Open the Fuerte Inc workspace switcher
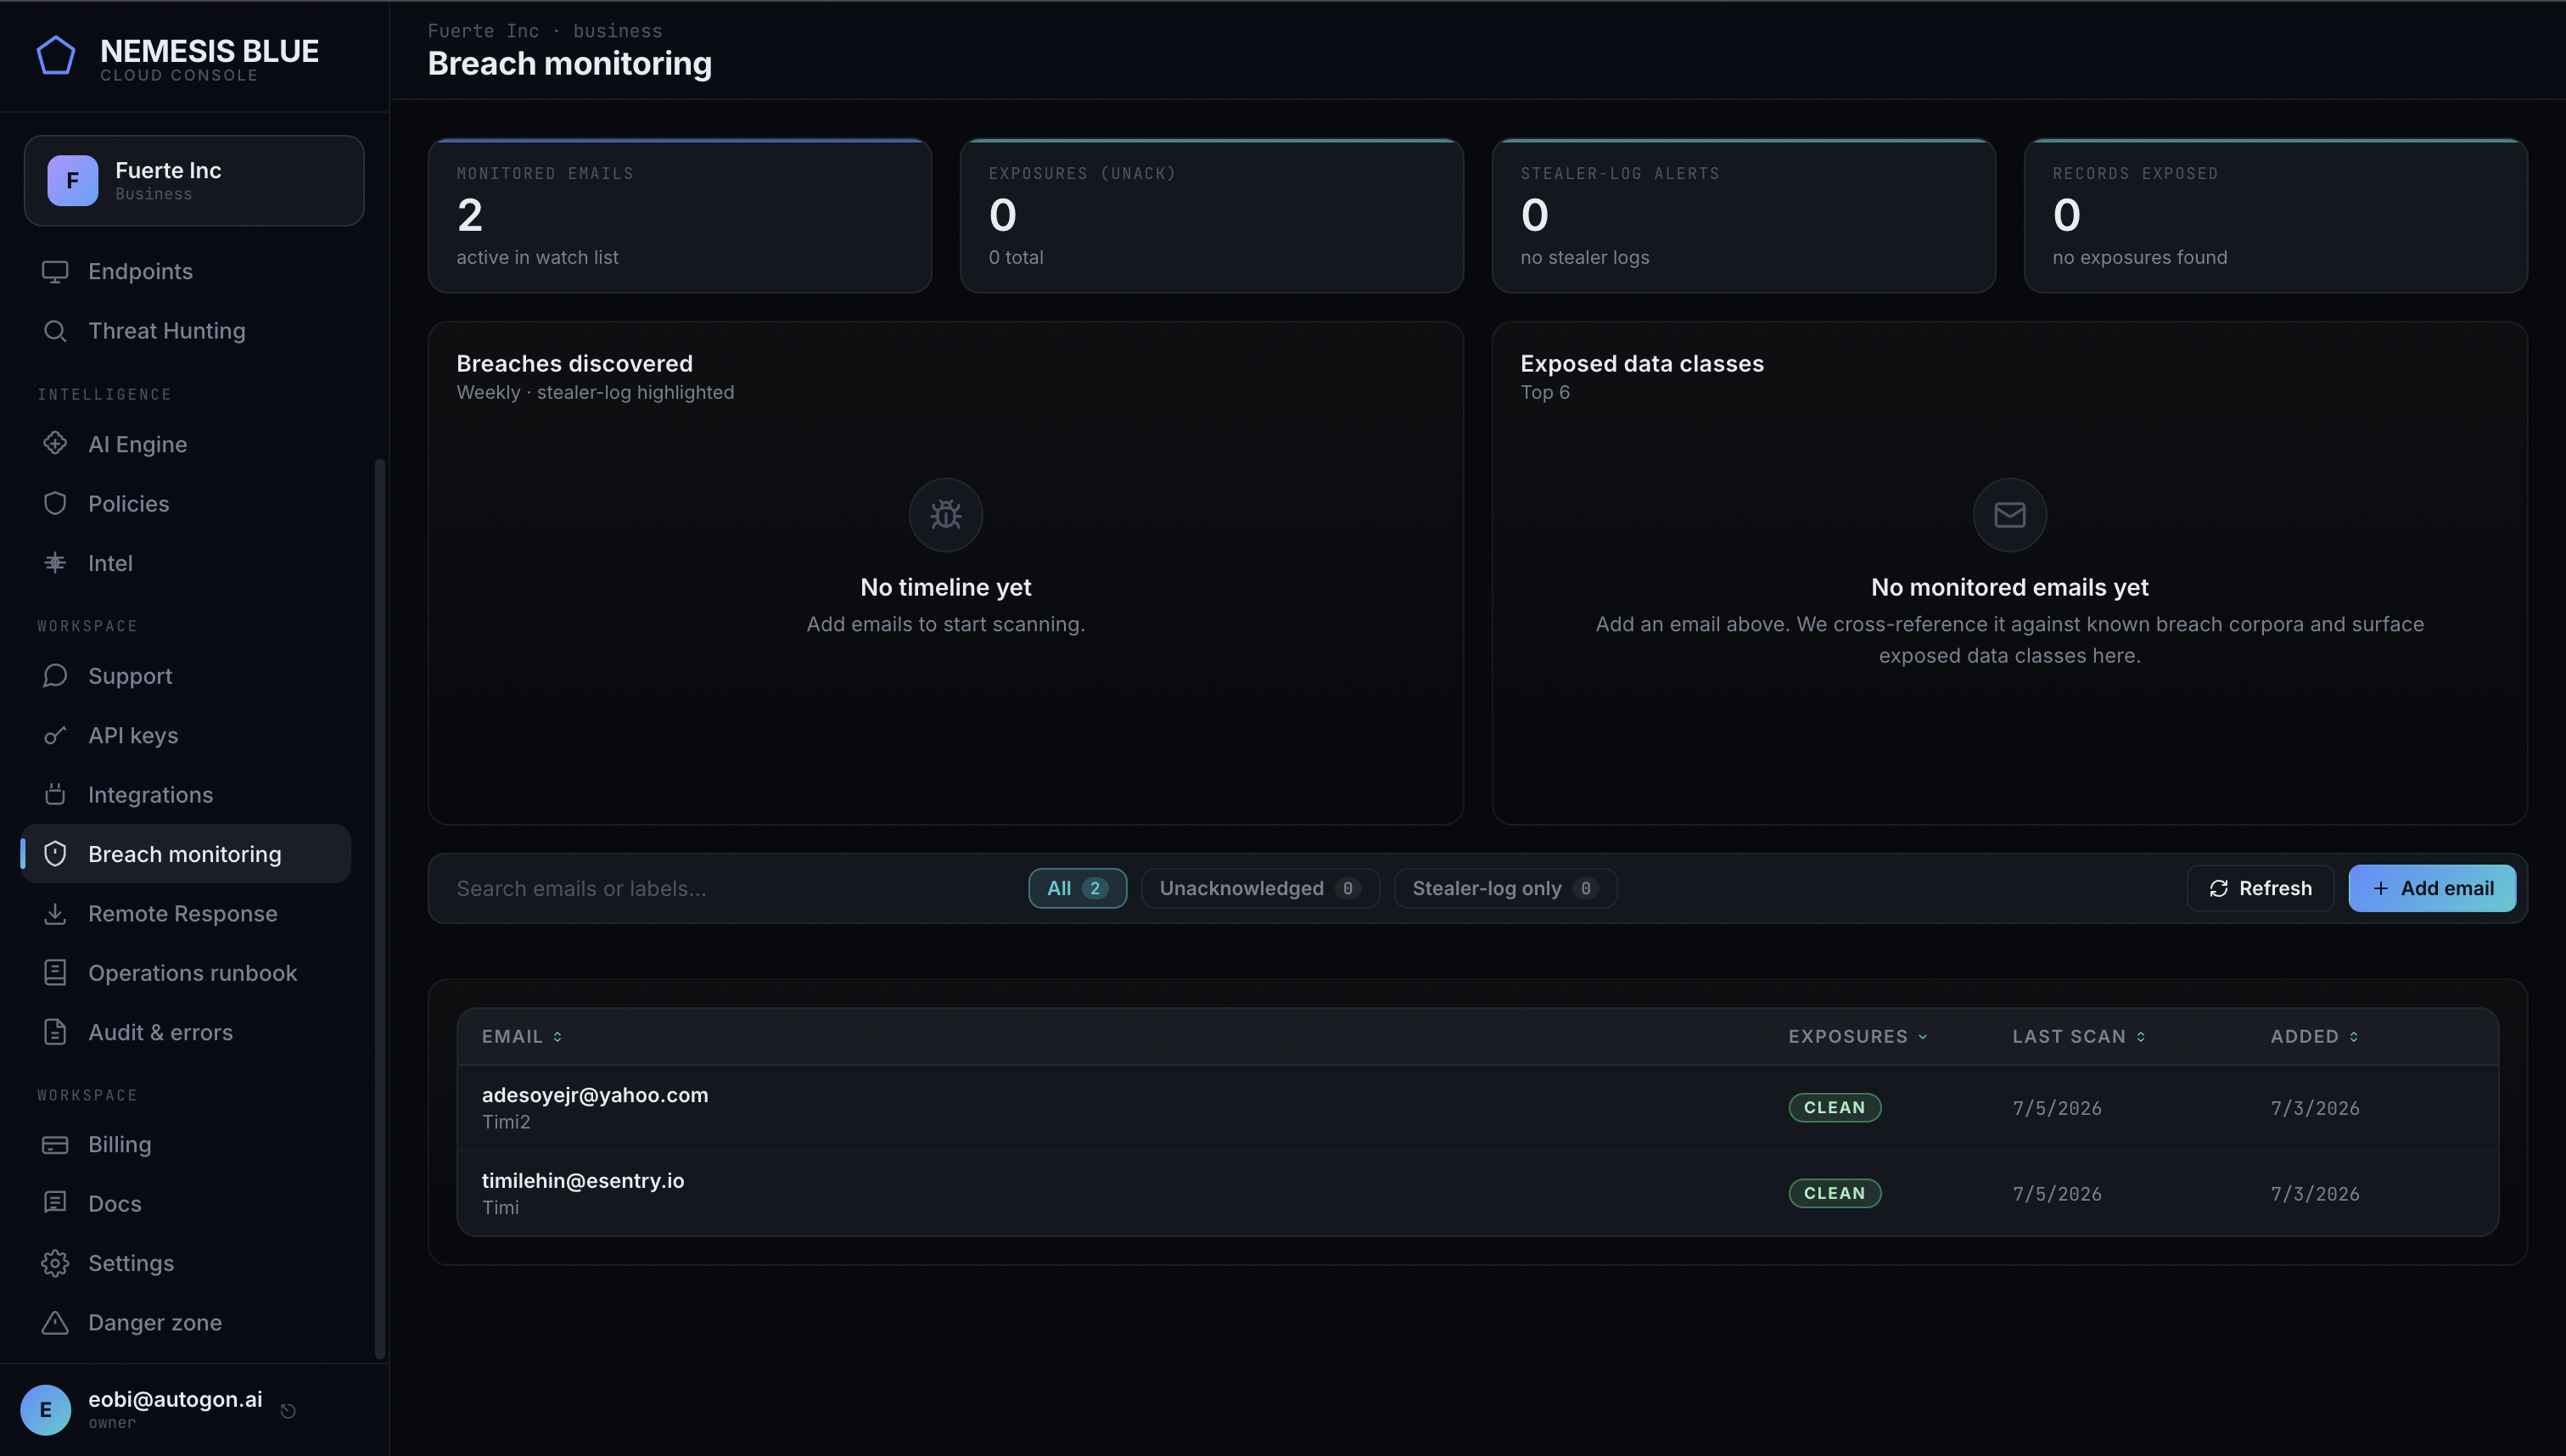This screenshot has width=2566, height=1456. coord(194,181)
